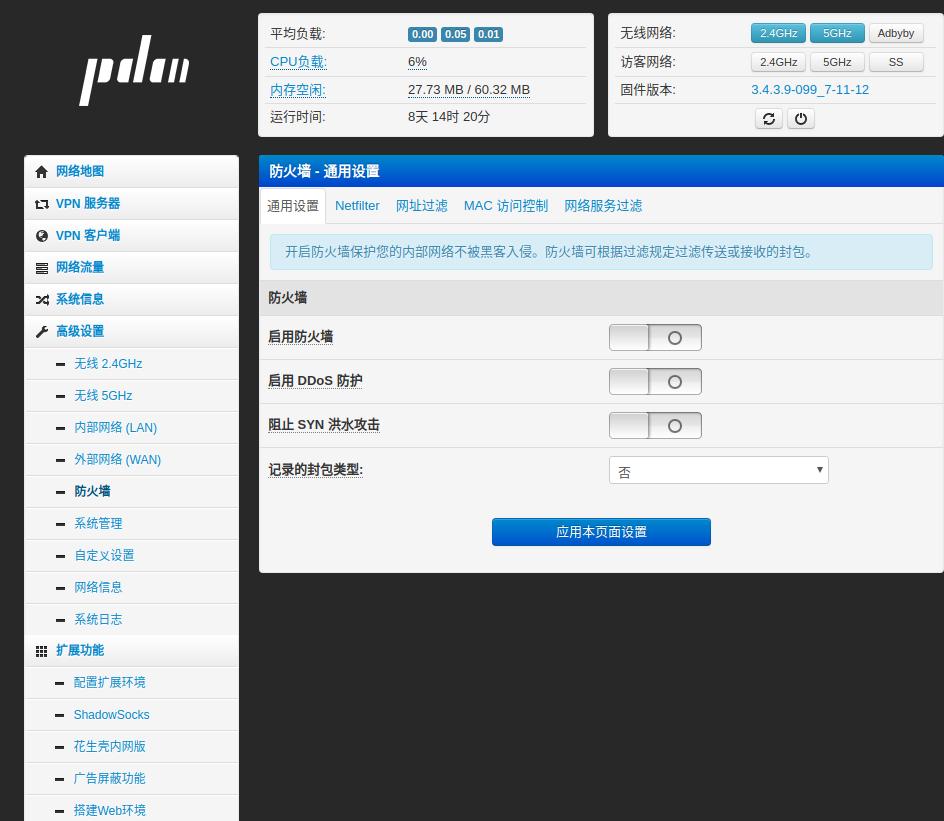Select 防火墙 in the sidebar

tap(131, 491)
